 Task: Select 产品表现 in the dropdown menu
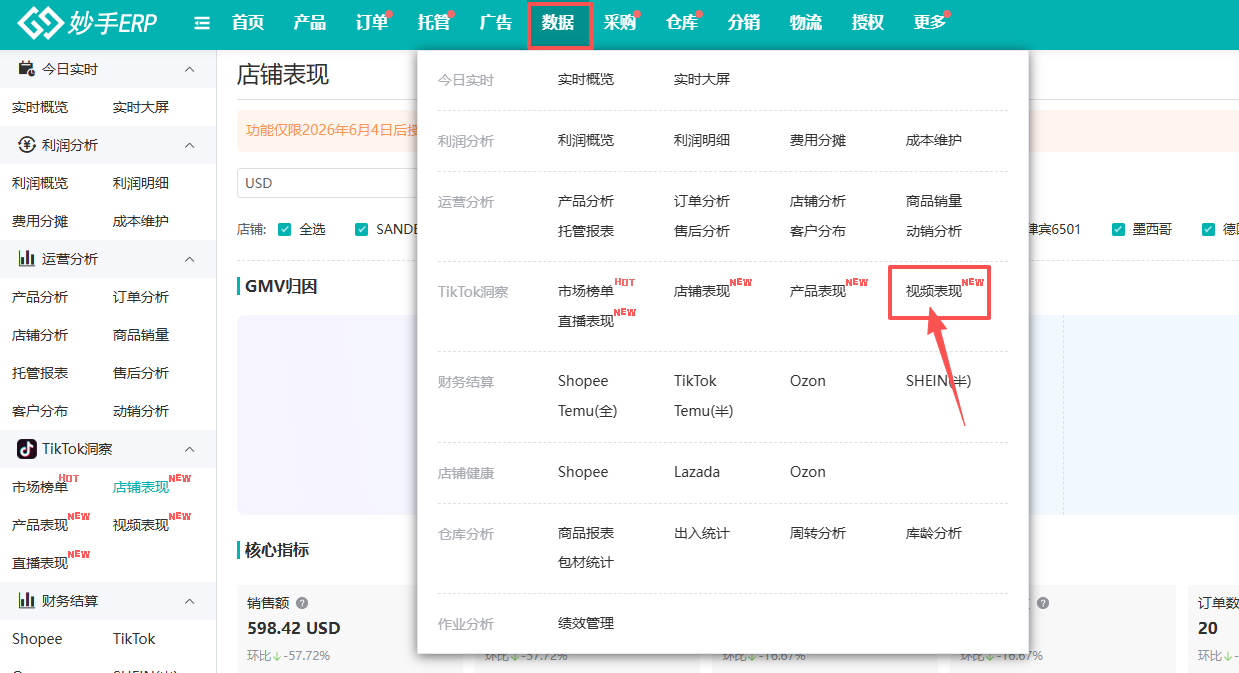pyautogui.click(x=818, y=292)
